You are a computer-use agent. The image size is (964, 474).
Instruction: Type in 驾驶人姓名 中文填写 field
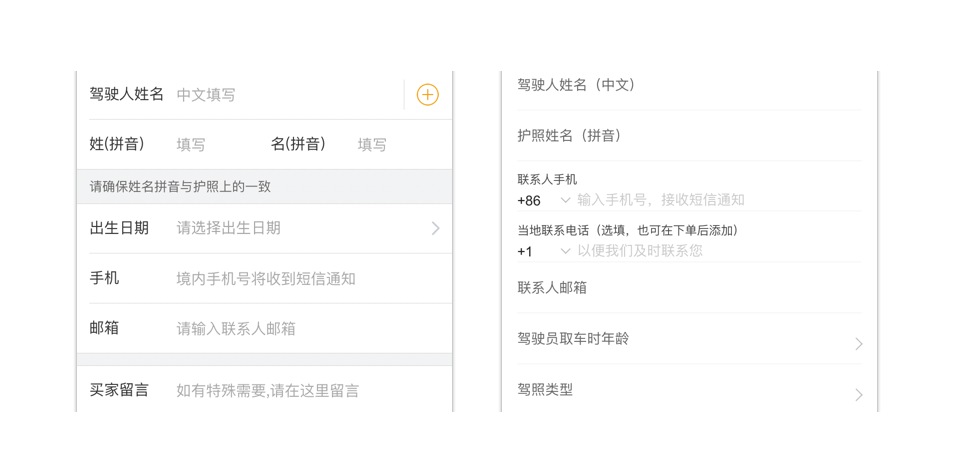pyautogui.click(x=280, y=95)
